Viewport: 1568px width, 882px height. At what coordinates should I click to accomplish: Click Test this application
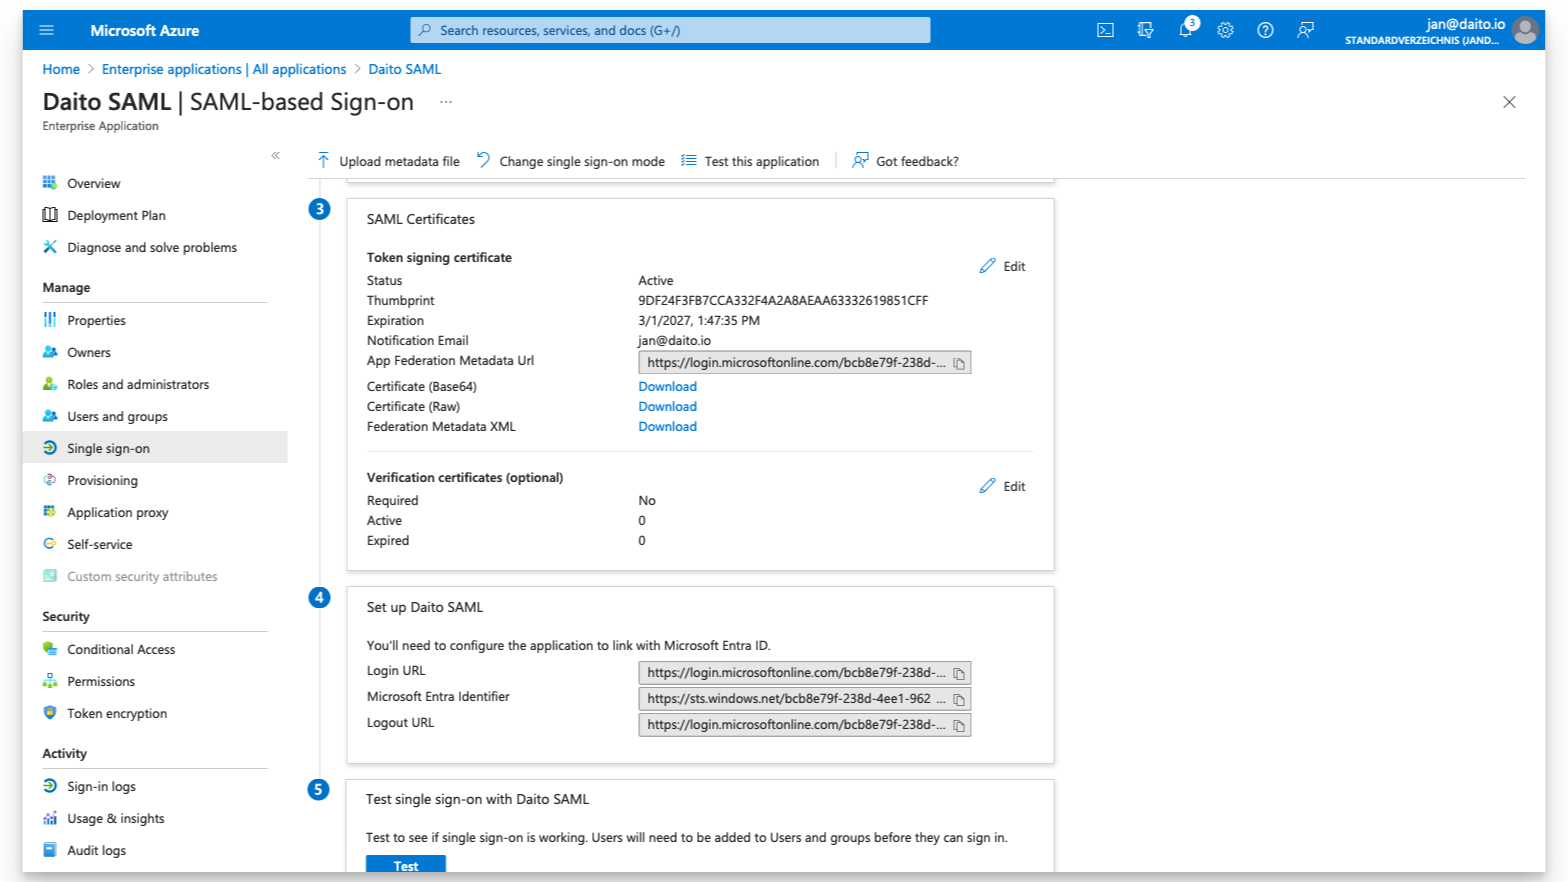point(750,161)
